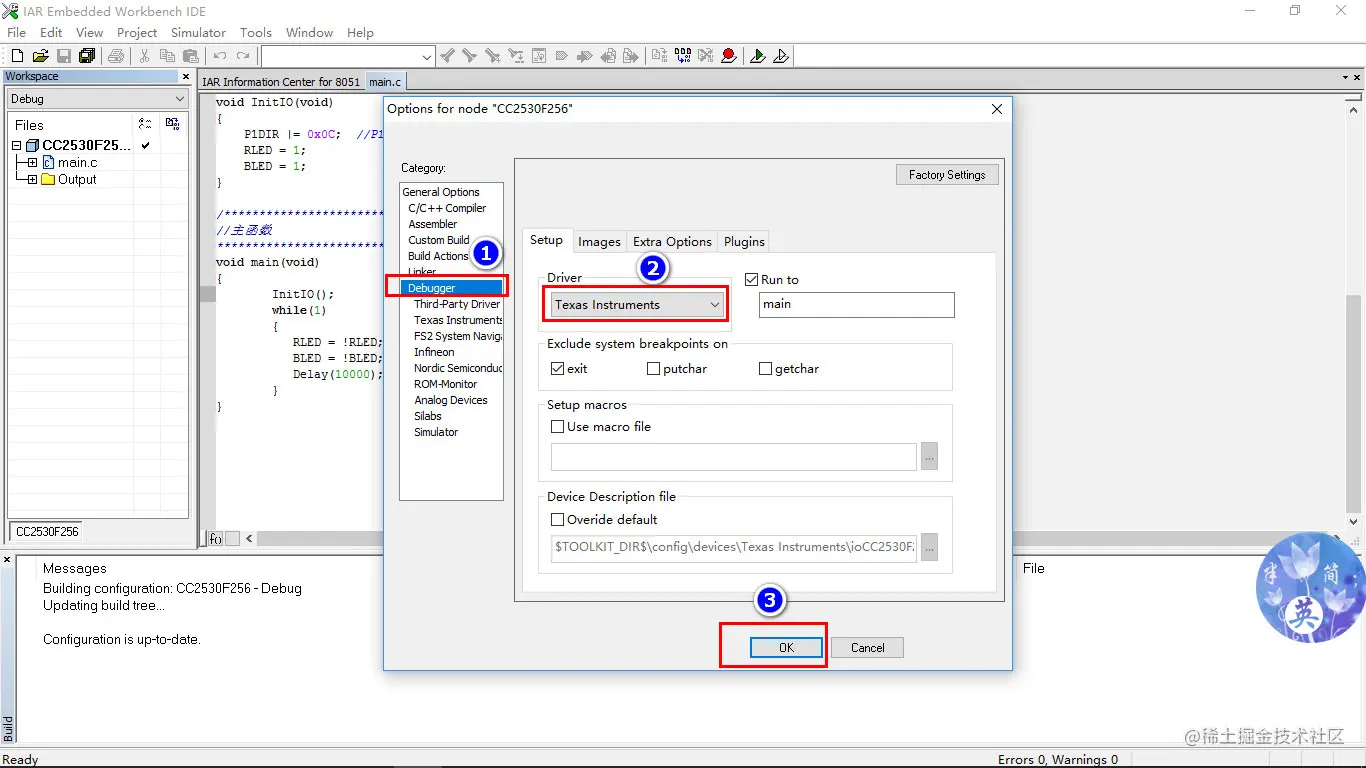Viewport: 1366px width, 768px height.
Task: Check the Overide default checkbox
Action: tap(558, 520)
